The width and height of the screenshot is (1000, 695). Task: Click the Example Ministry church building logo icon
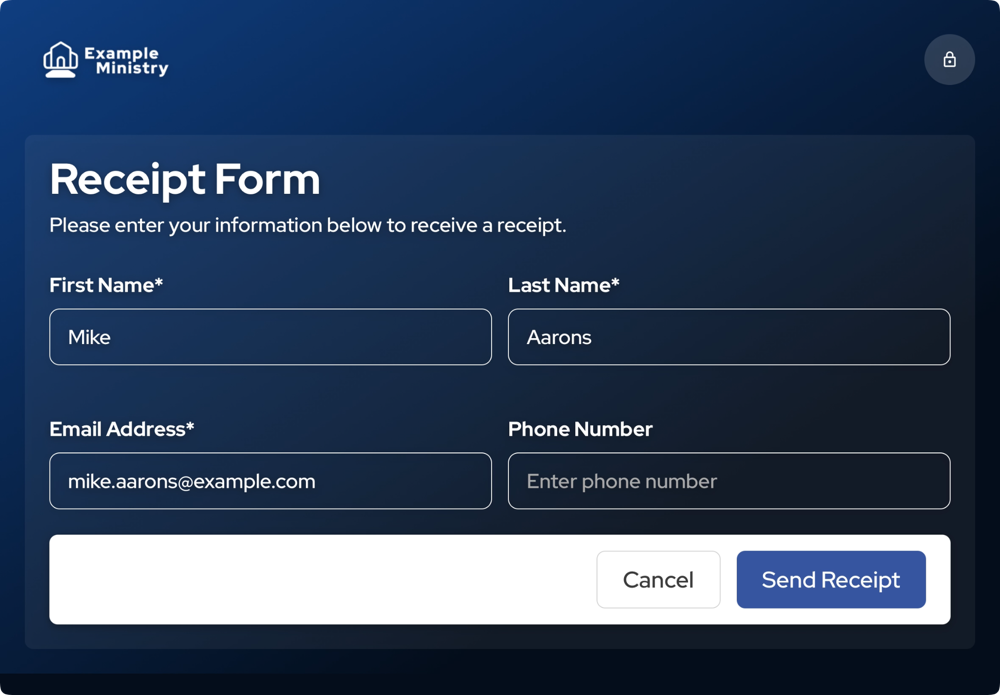[x=61, y=60]
